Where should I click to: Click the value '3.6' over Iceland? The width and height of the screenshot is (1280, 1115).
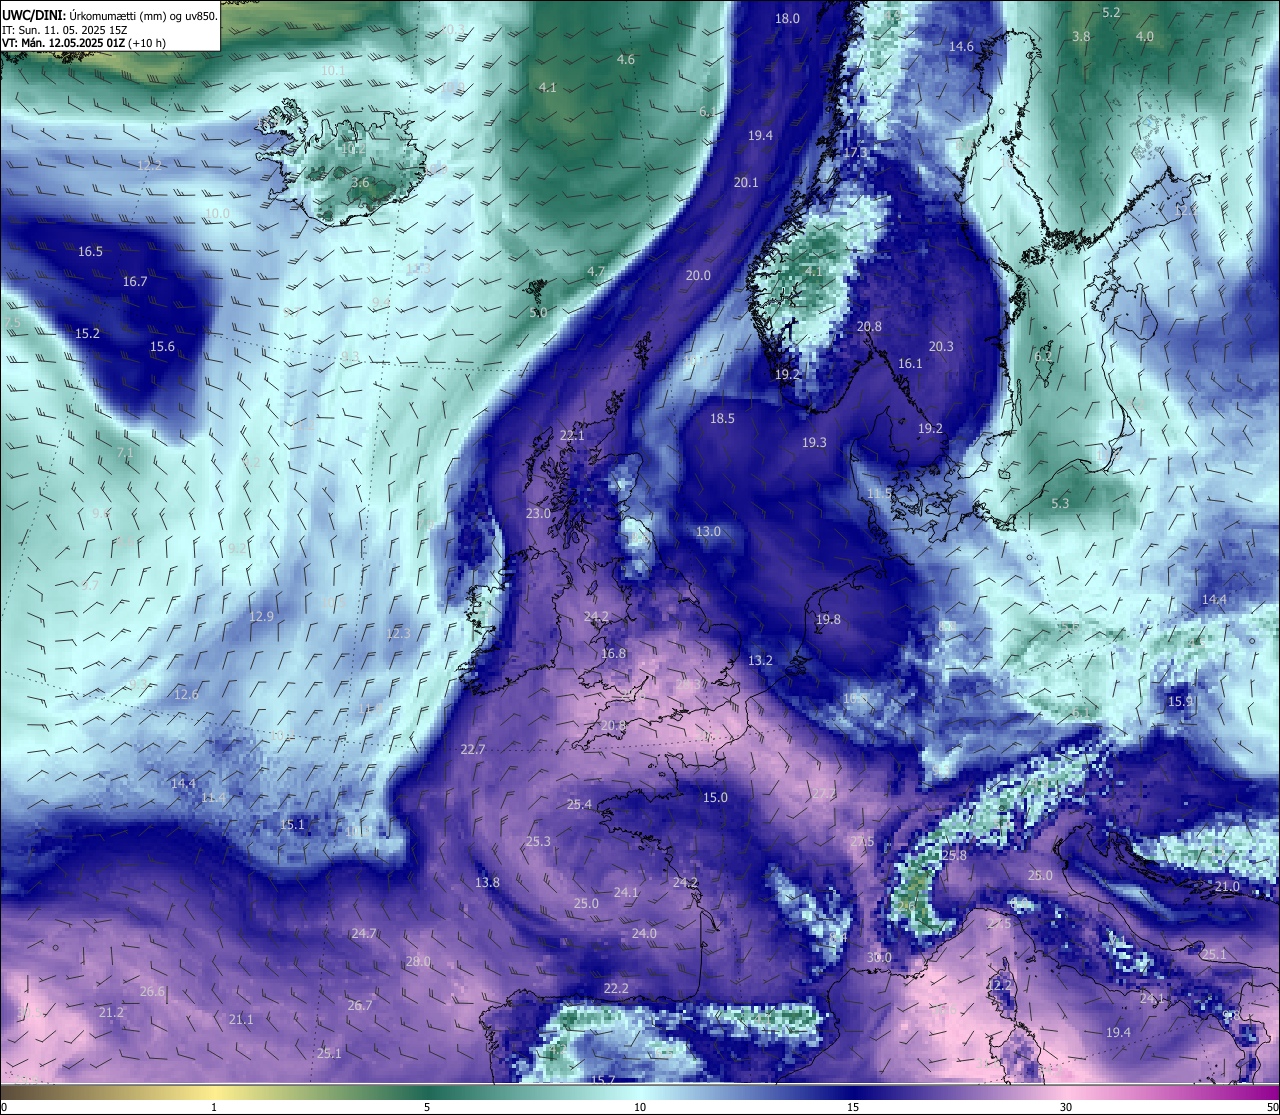[x=360, y=183]
